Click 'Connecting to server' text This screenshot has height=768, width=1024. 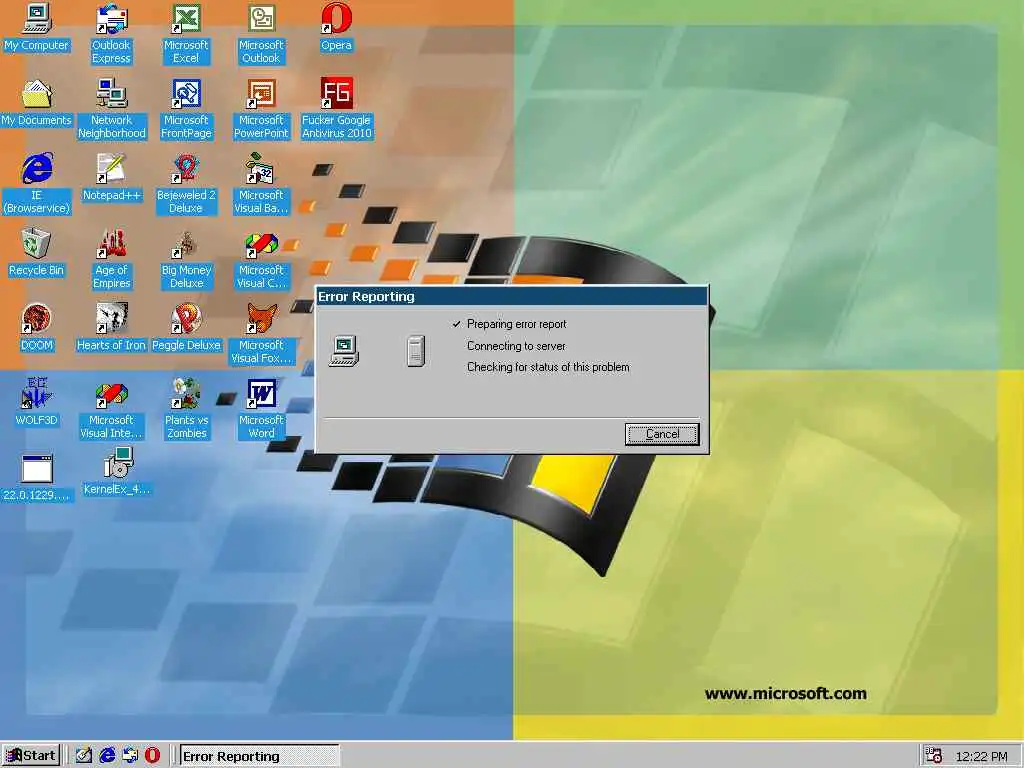click(516, 346)
